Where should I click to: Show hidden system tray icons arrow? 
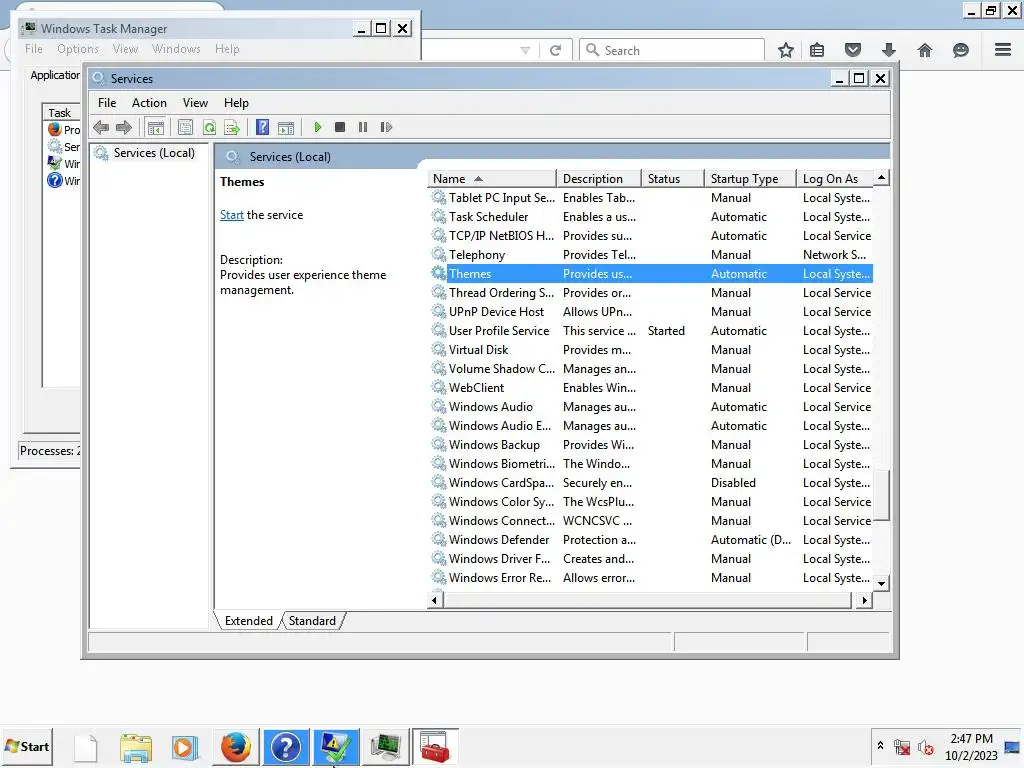880,745
